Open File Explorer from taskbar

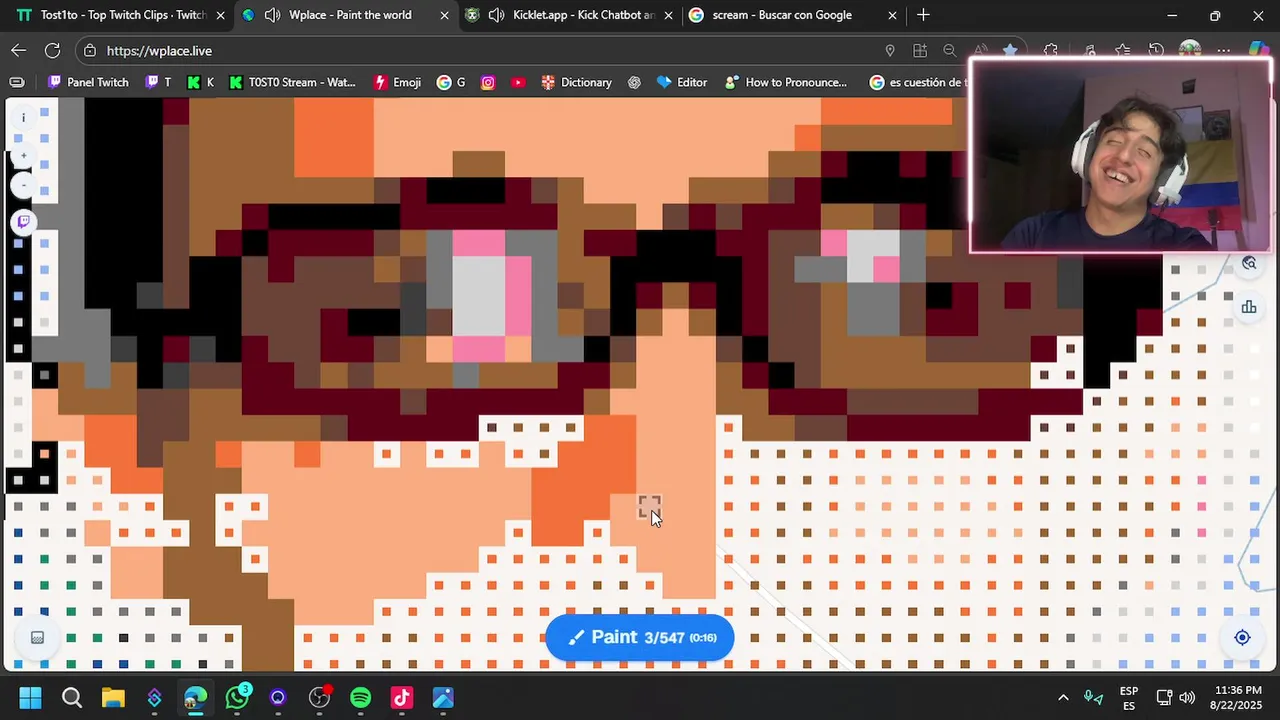tap(113, 698)
